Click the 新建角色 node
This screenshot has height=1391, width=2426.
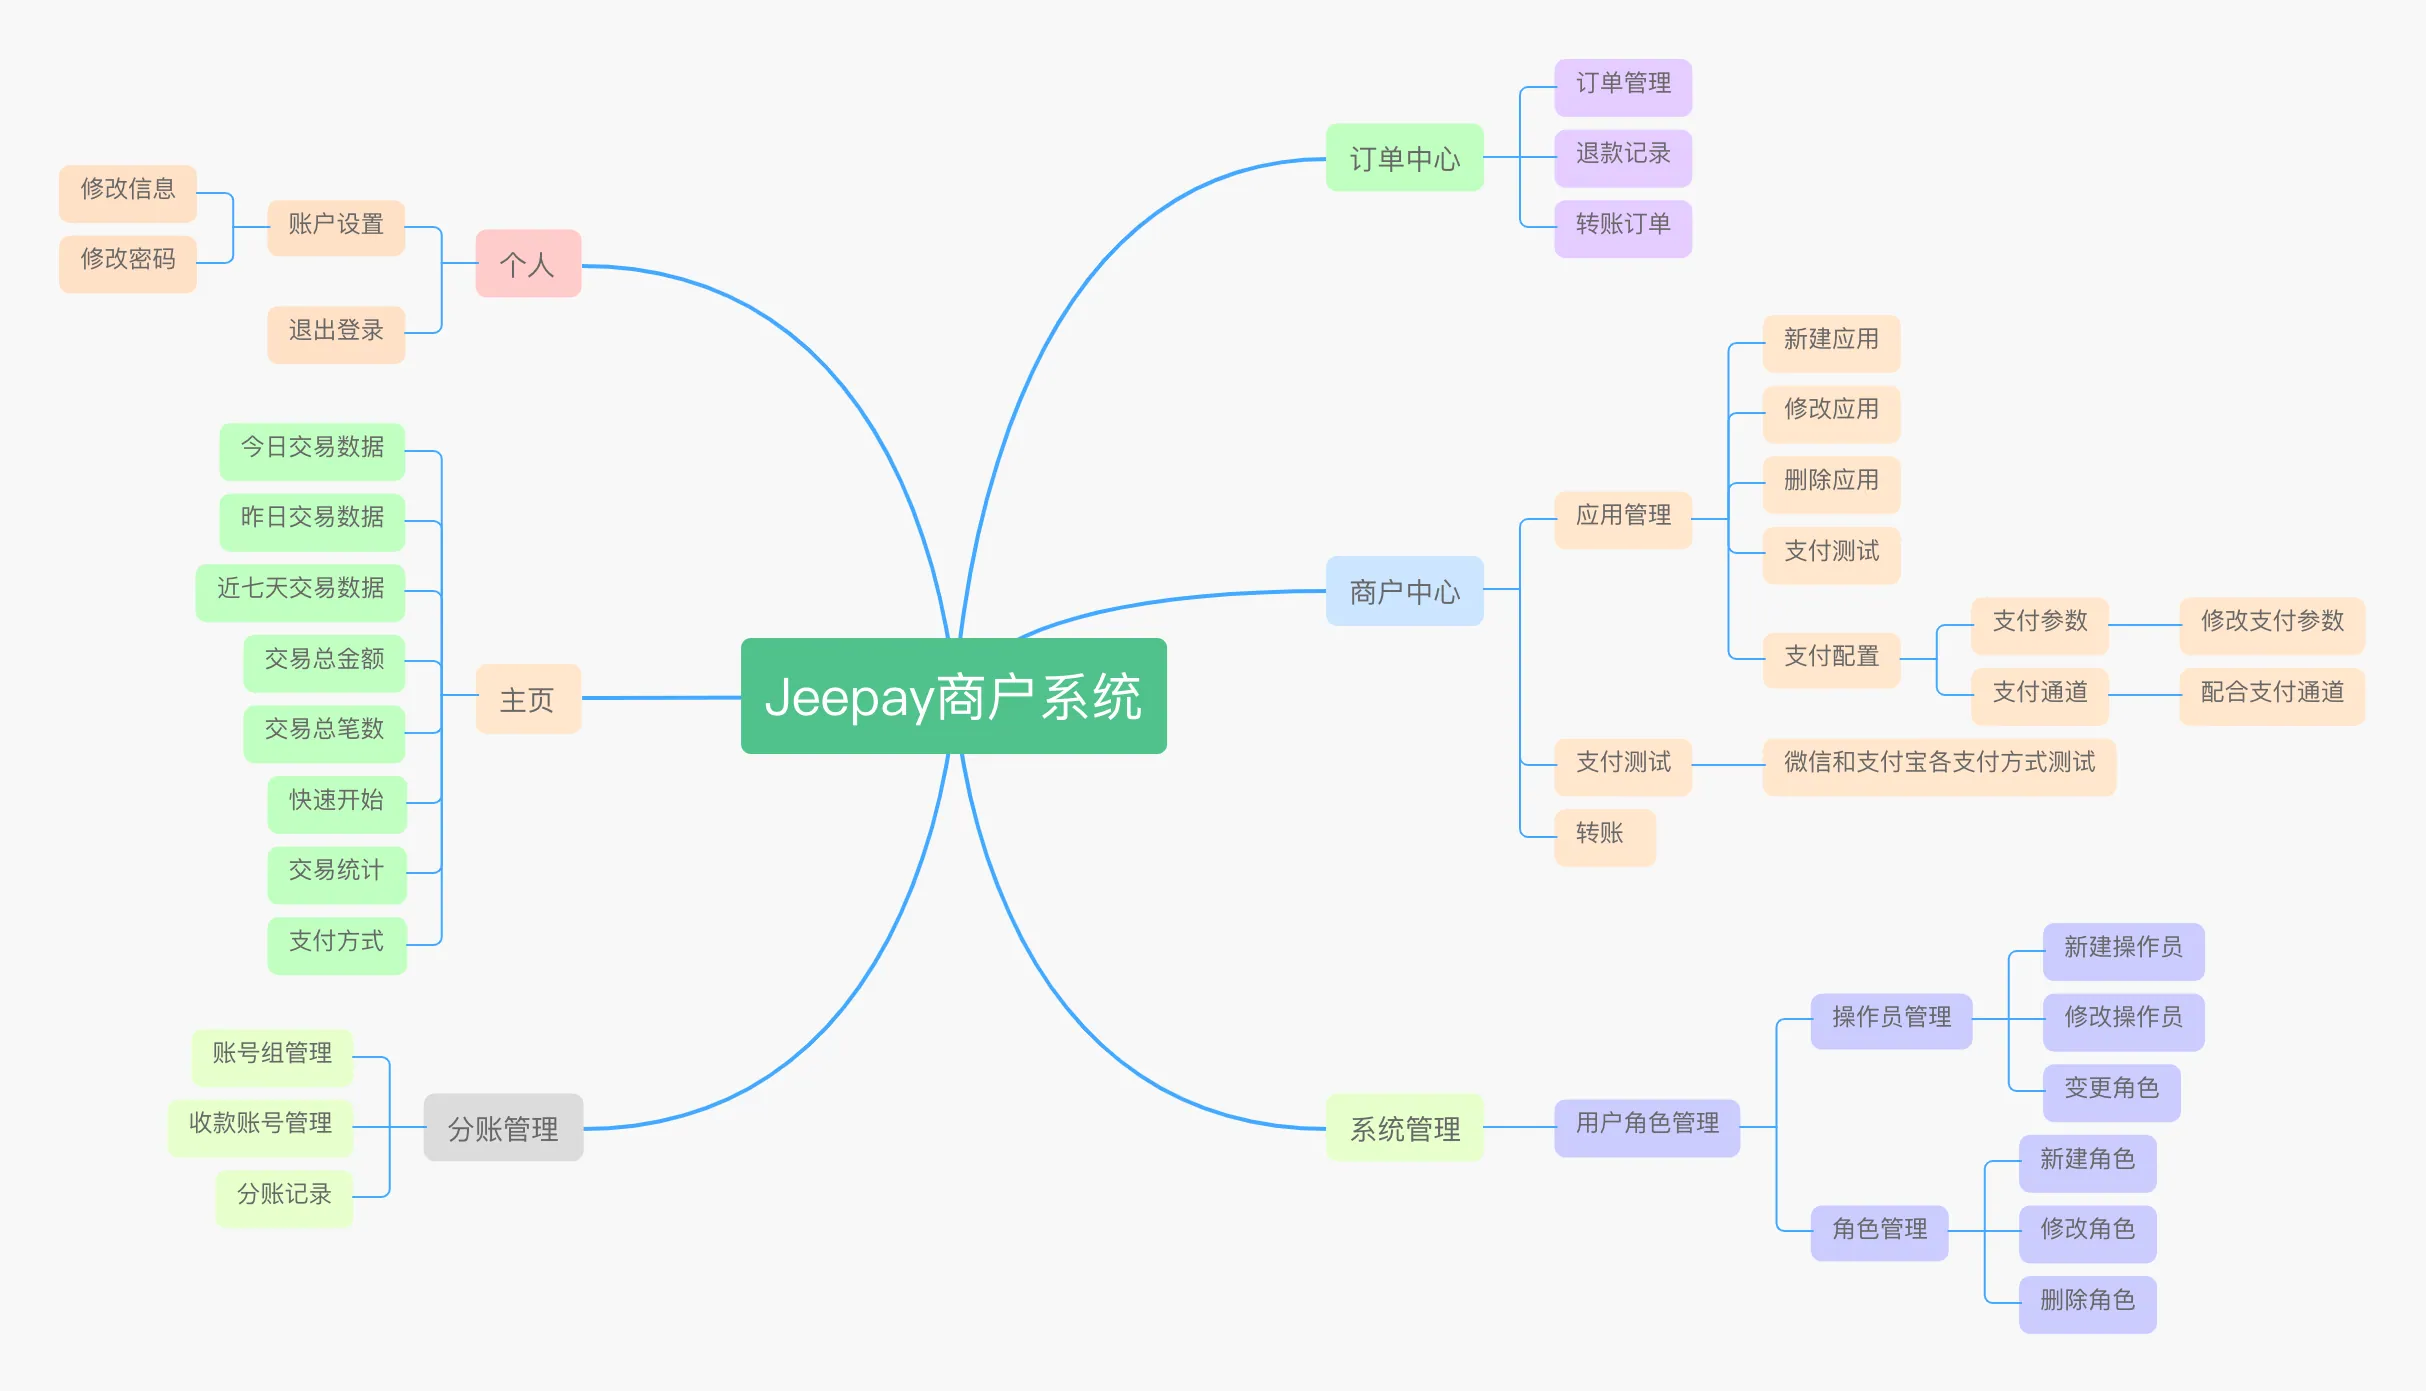pyautogui.click(x=2087, y=1163)
